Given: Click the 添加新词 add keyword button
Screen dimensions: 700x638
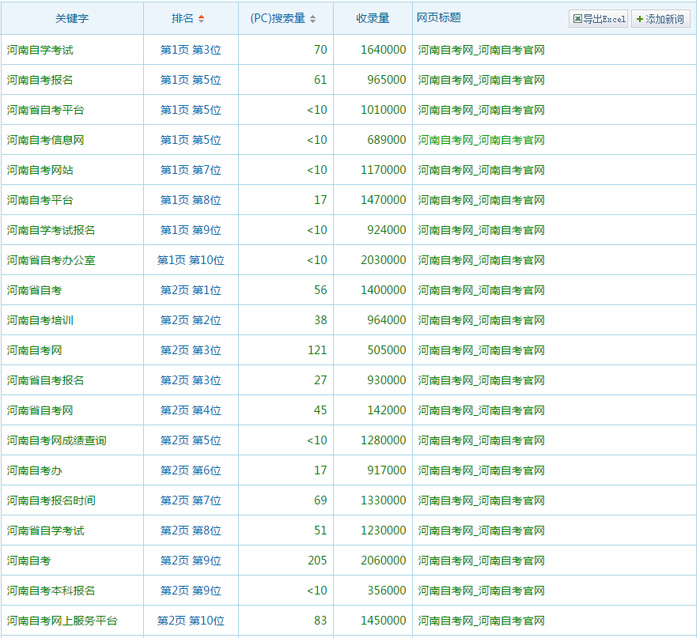Looking at the screenshot, I should (661, 19).
